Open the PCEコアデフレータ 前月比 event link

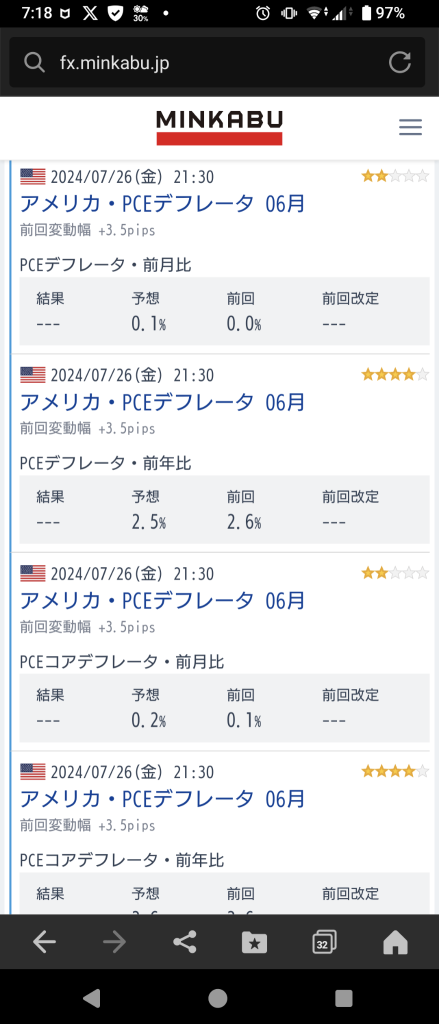click(163, 600)
